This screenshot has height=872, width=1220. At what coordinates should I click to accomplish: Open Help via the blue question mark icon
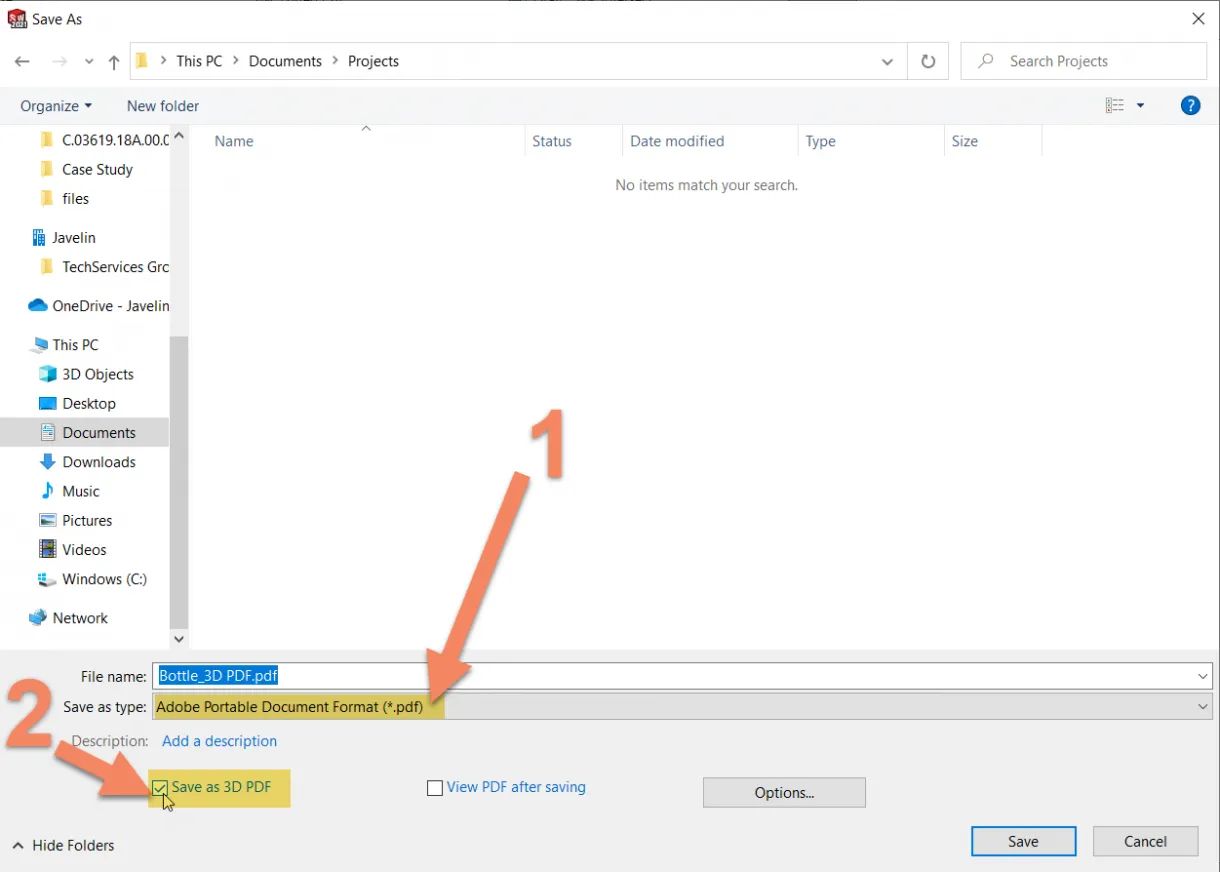(x=1190, y=105)
